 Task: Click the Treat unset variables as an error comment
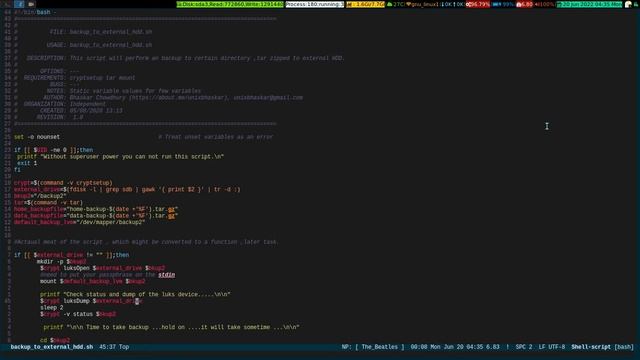click(x=216, y=137)
